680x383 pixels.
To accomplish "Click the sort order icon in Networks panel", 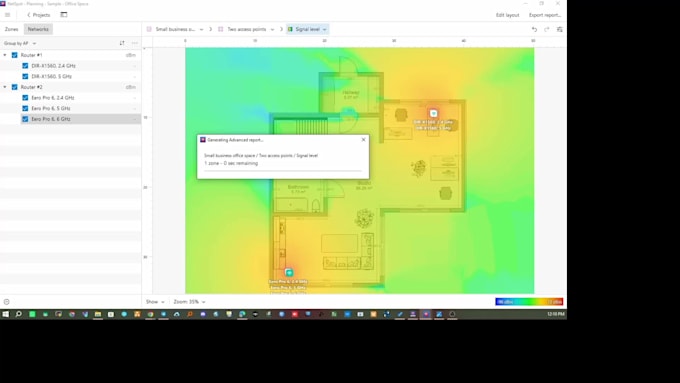I will (x=122, y=43).
